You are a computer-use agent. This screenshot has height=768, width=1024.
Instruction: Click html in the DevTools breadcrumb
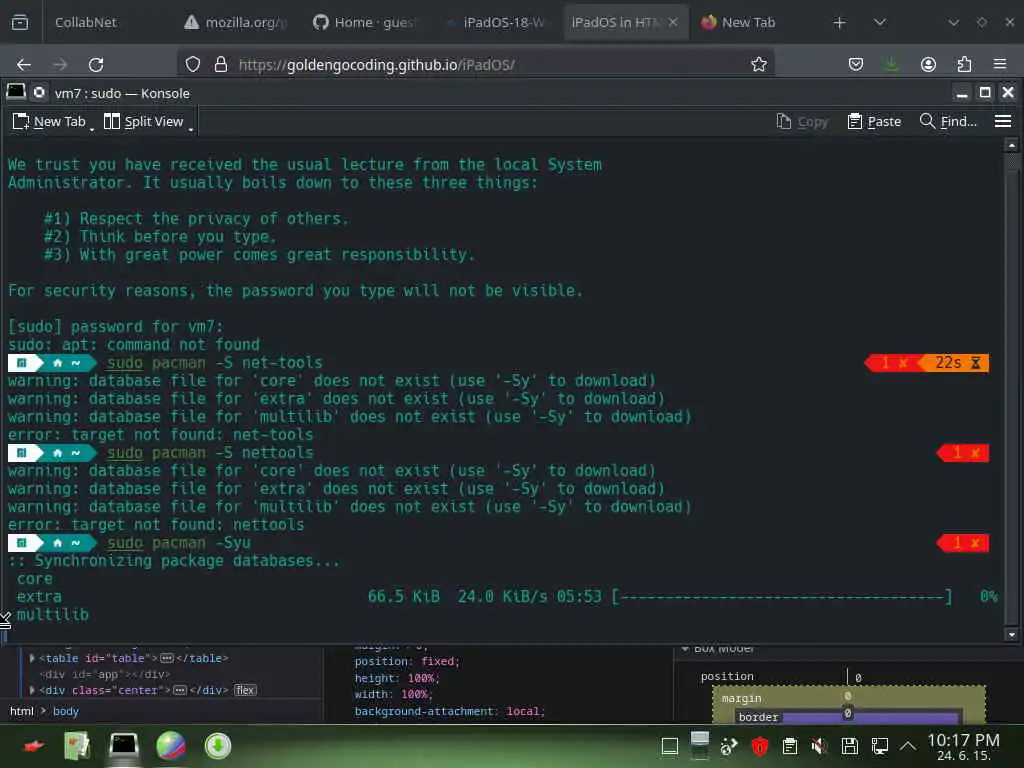pos(22,711)
